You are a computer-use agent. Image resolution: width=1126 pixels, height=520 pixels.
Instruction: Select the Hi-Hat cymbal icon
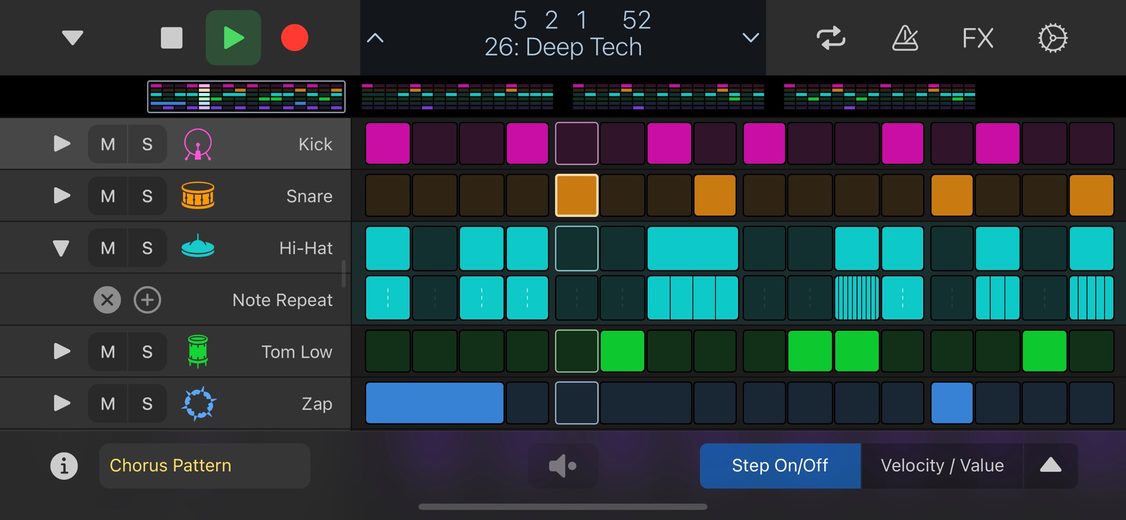[197, 246]
